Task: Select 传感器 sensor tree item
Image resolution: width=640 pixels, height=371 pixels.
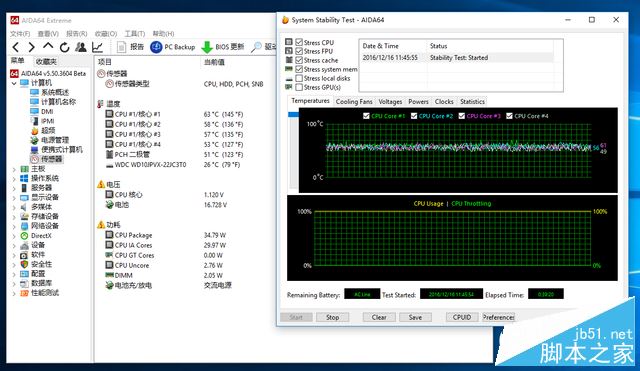Action: pyautogui.click(x=51, y=159)
